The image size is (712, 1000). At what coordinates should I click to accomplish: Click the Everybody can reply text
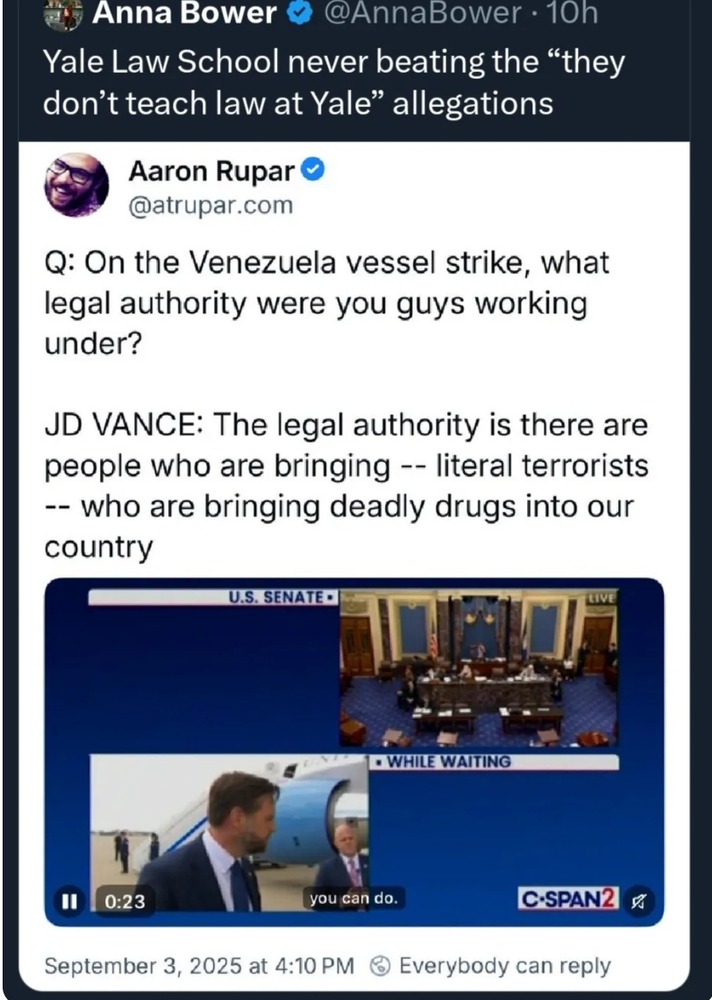[505, 966]
